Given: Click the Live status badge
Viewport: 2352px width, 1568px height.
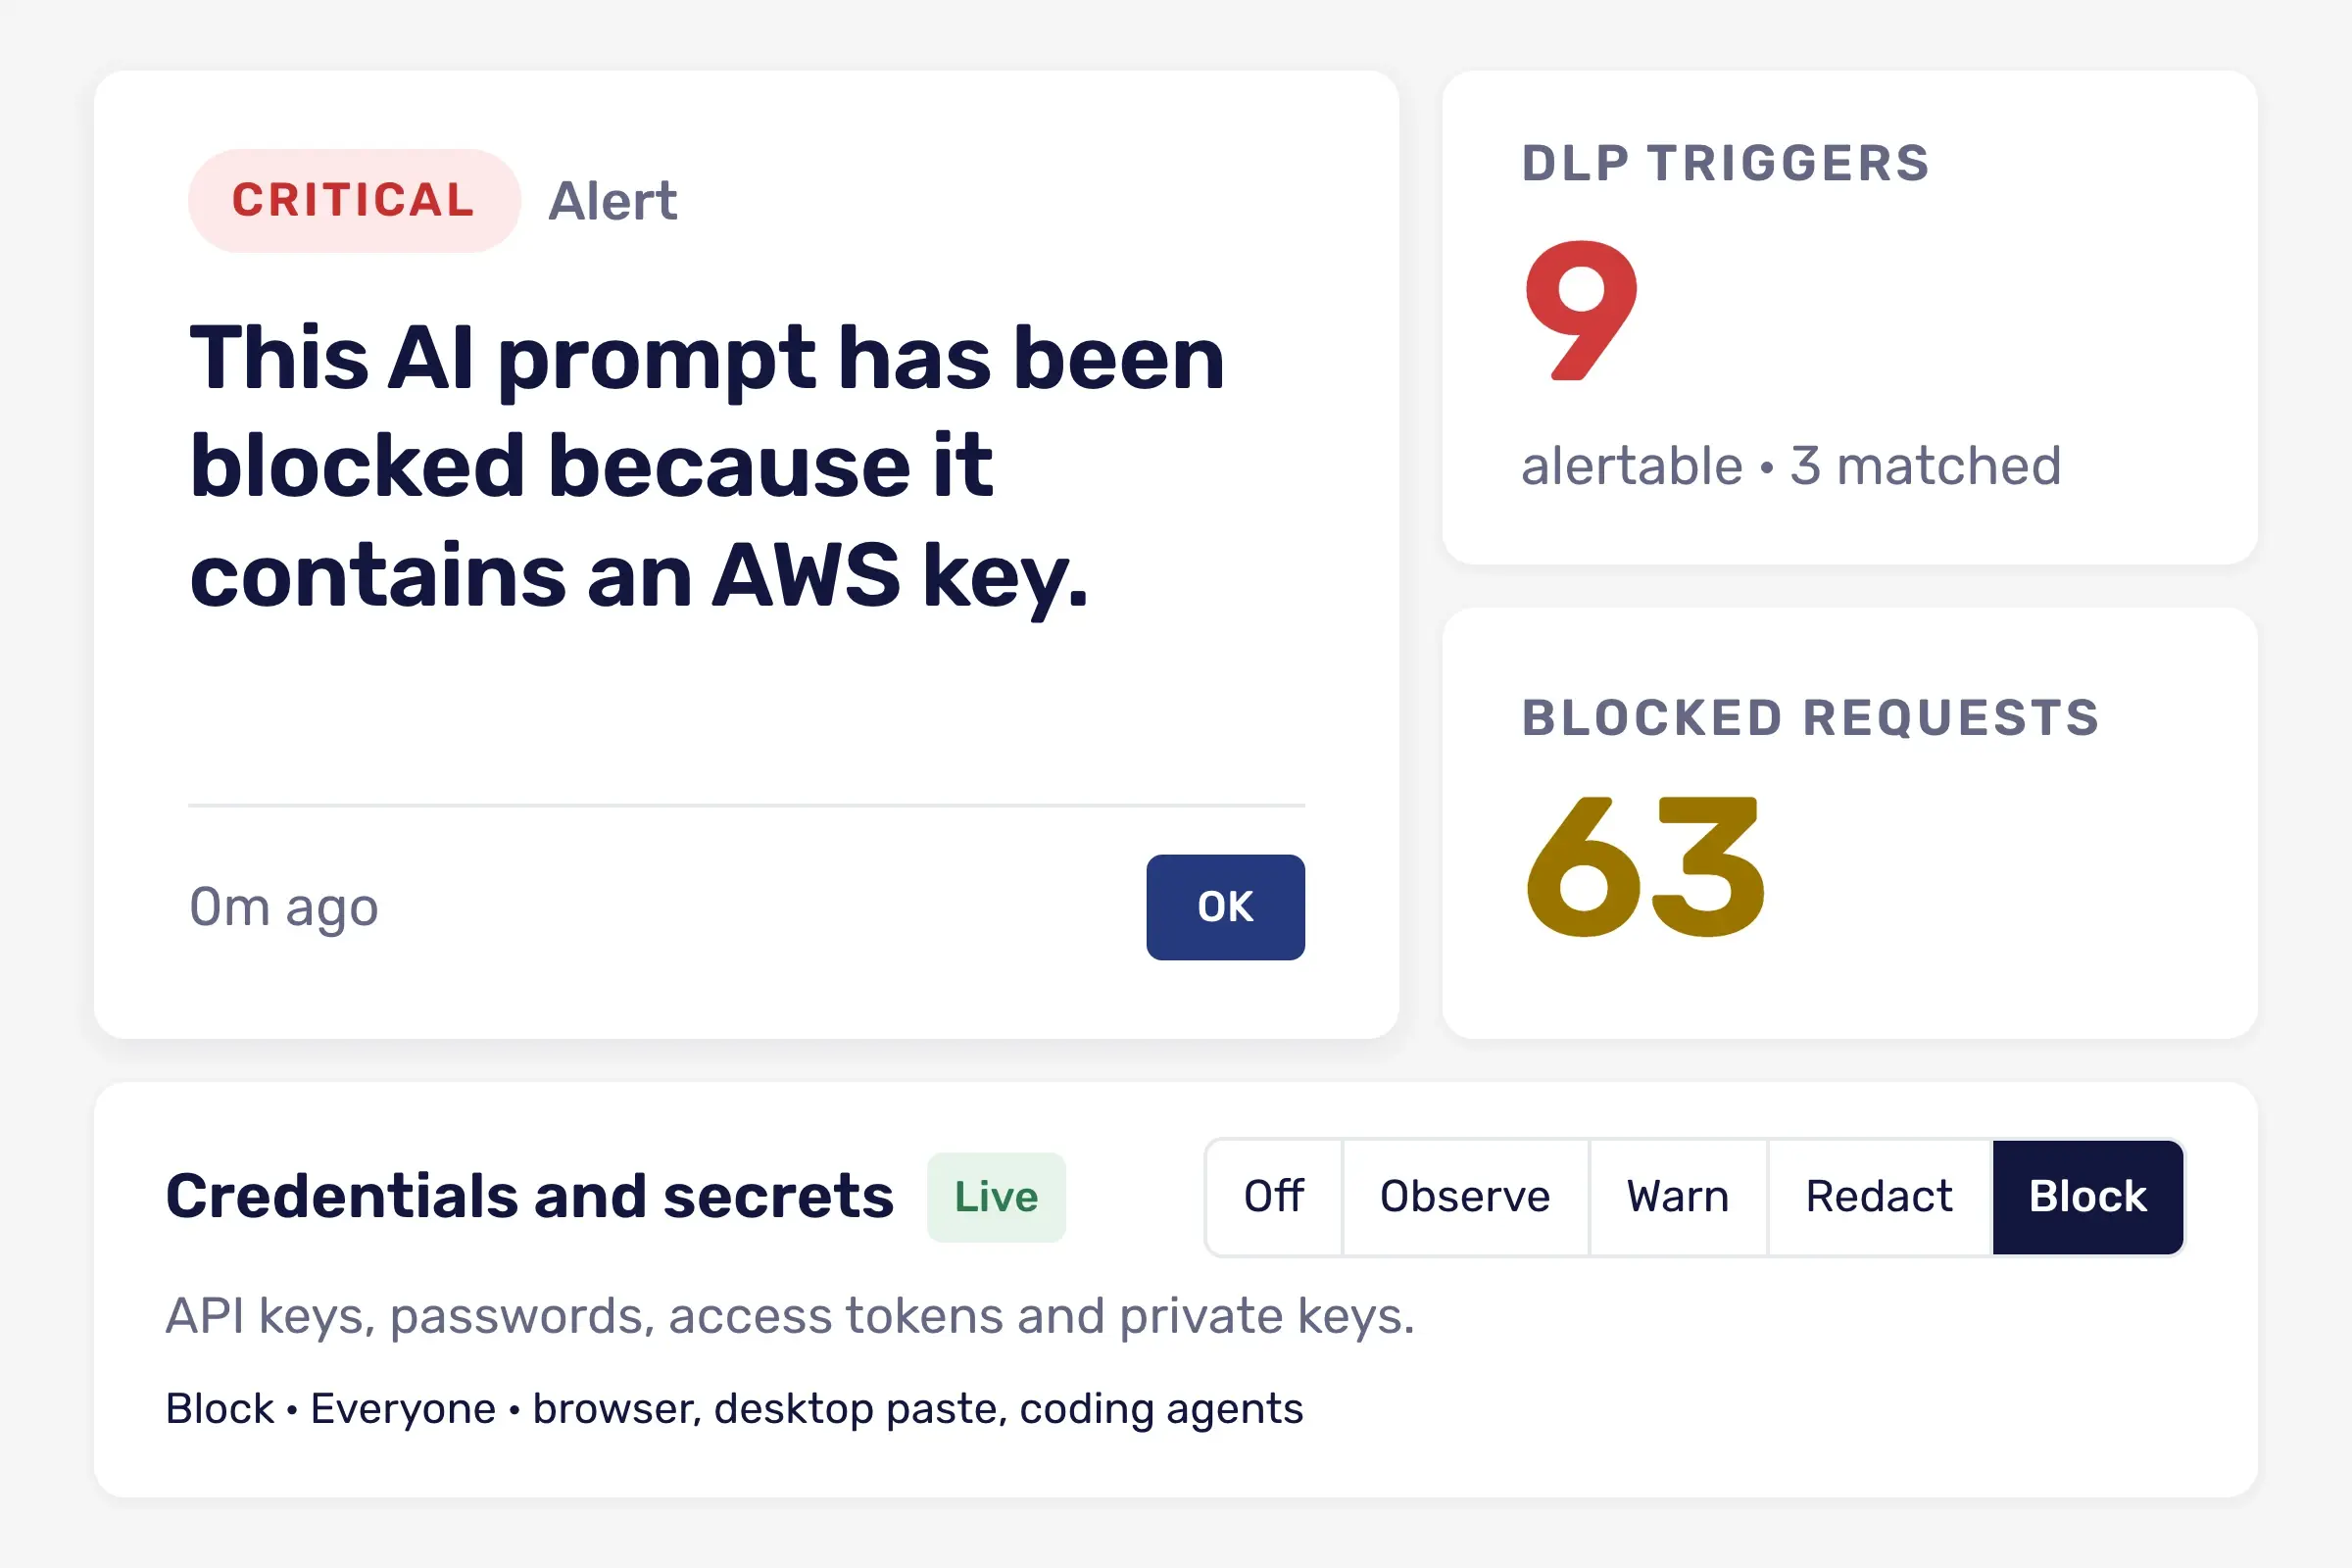Looking at the screenshot, I should coord(996,1197).
